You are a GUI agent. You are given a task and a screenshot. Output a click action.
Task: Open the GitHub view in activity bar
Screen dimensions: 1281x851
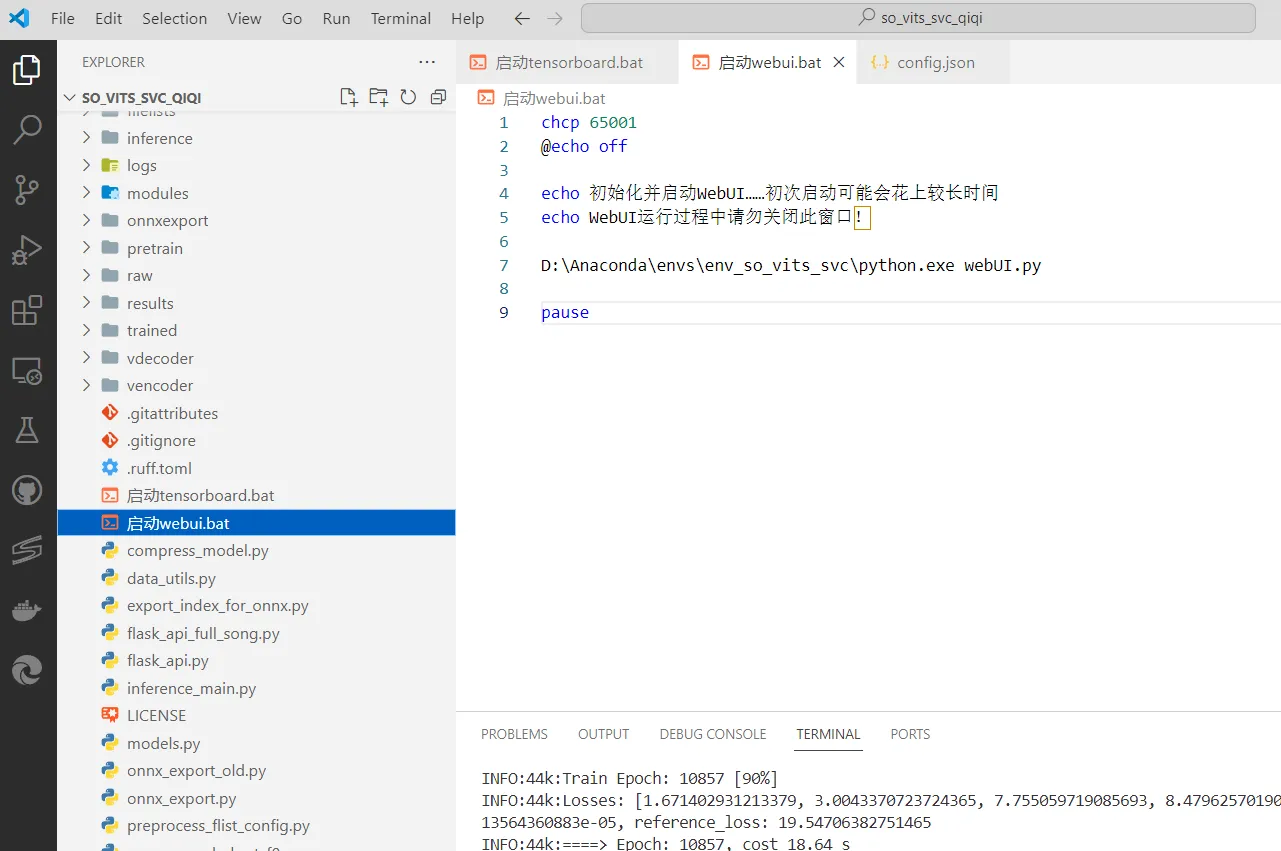[27, 490]
